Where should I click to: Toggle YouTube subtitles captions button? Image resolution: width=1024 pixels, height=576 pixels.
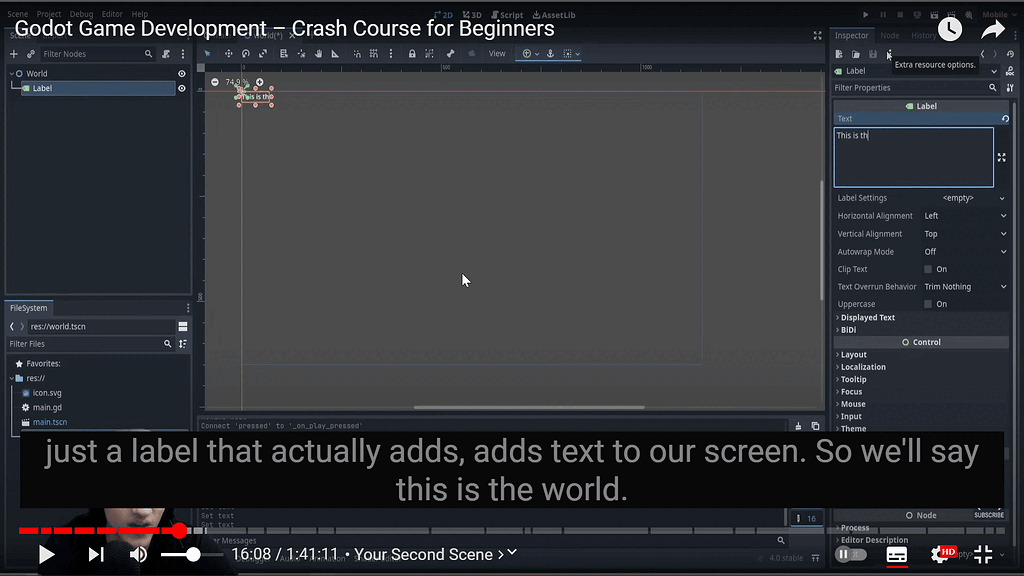(897, 555)
